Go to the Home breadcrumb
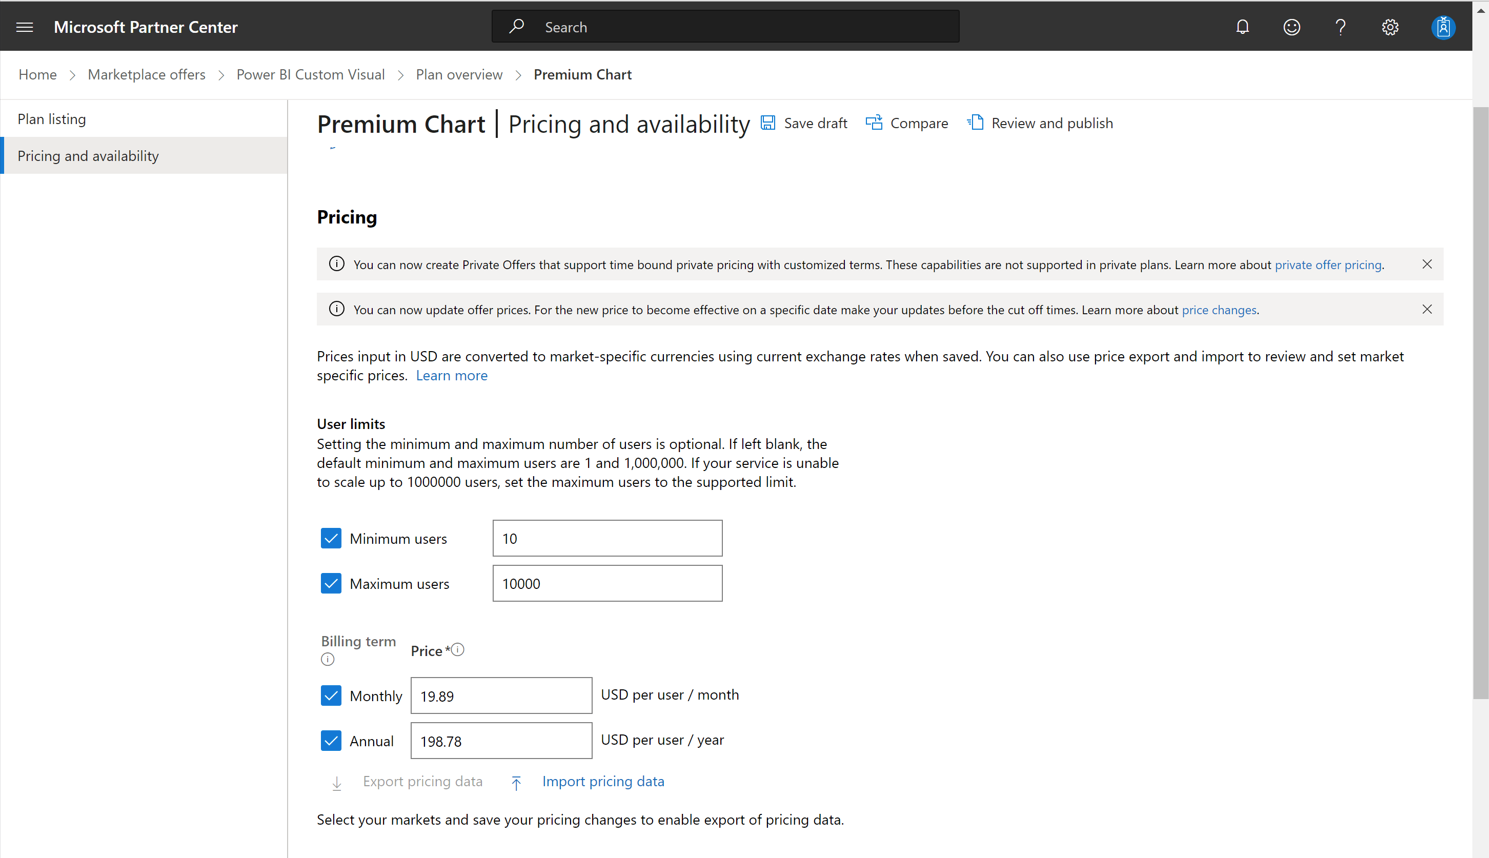The width and height of the screenshot is (1489, 858). click(38, 74)
